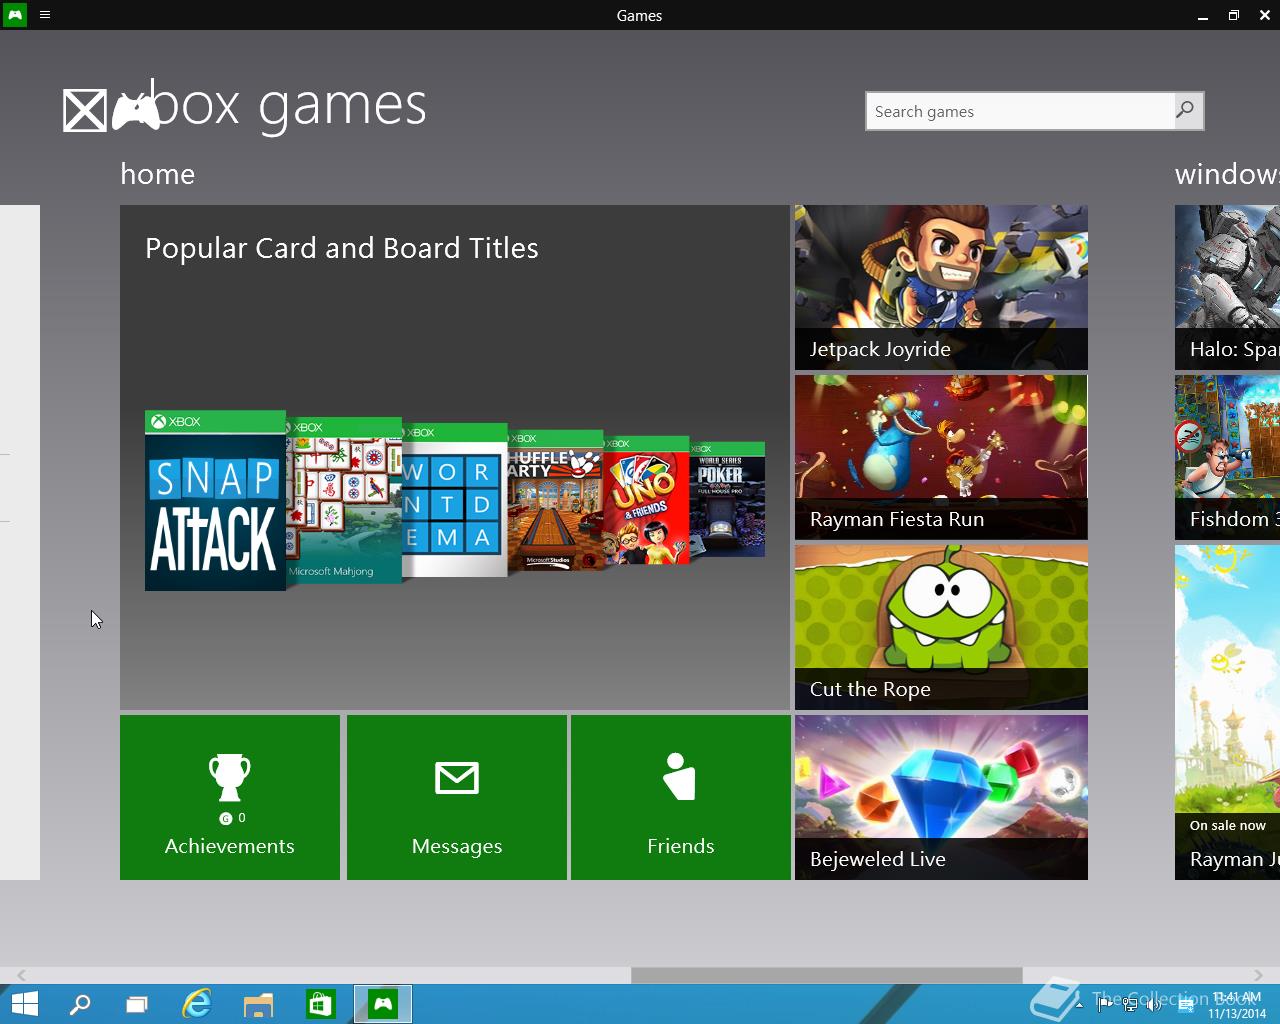Viewport: 1280px width, 1024px height.
Task: Open taskbar Search magnifier
Action: click(79, 1004)
